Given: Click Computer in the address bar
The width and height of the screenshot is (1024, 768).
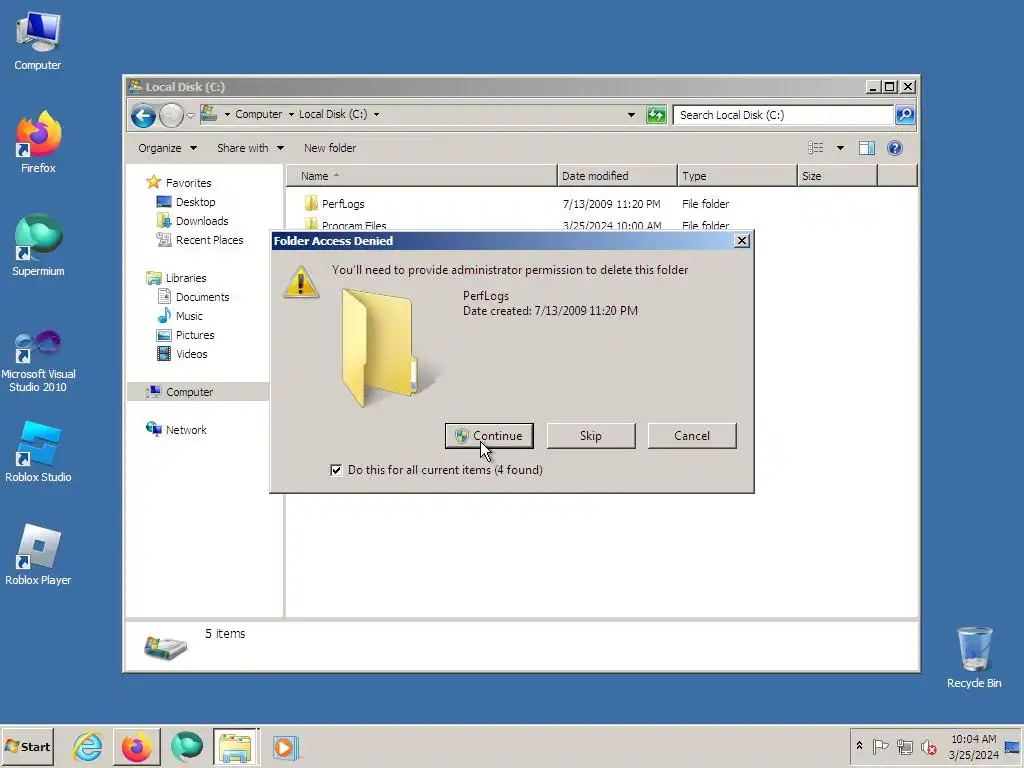Looking at the screenshot, I should point(259,114).
